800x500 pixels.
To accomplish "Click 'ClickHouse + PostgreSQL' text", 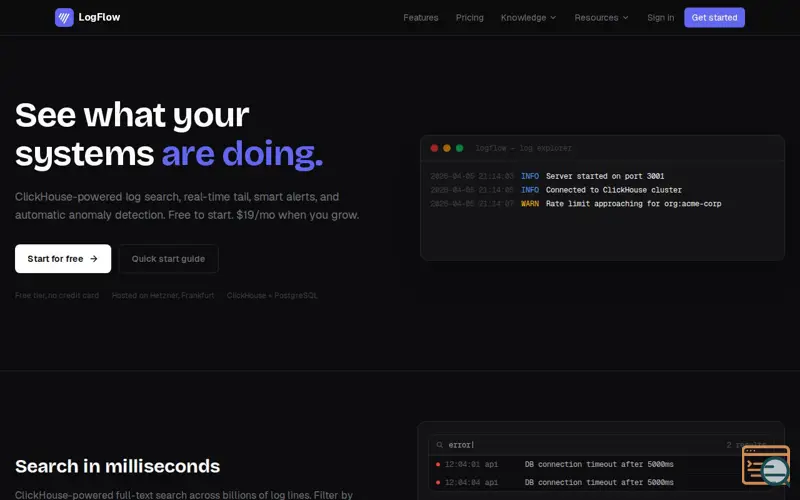I will point(272,295).
